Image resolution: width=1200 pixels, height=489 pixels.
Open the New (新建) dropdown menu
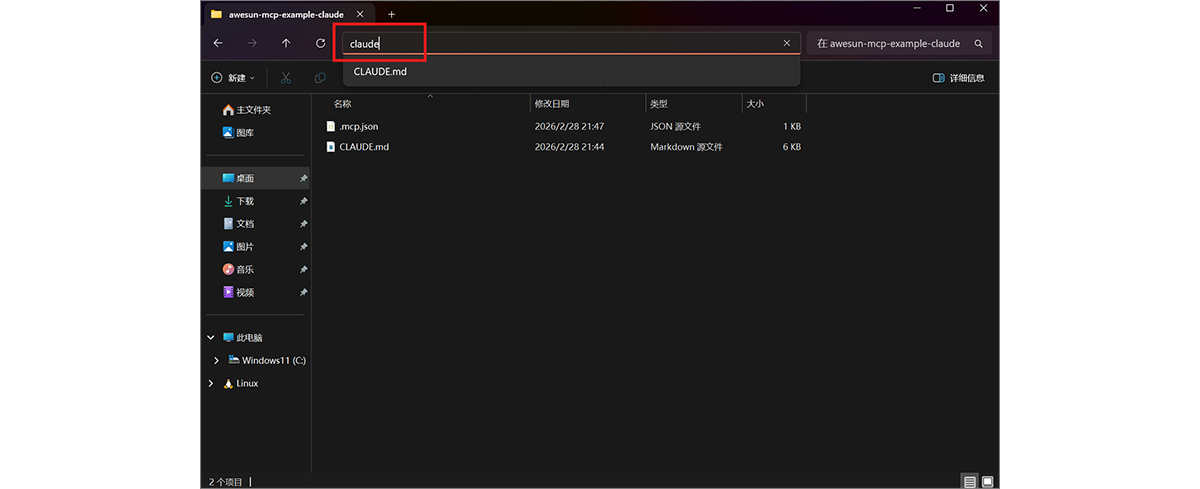tap(233, 78)
